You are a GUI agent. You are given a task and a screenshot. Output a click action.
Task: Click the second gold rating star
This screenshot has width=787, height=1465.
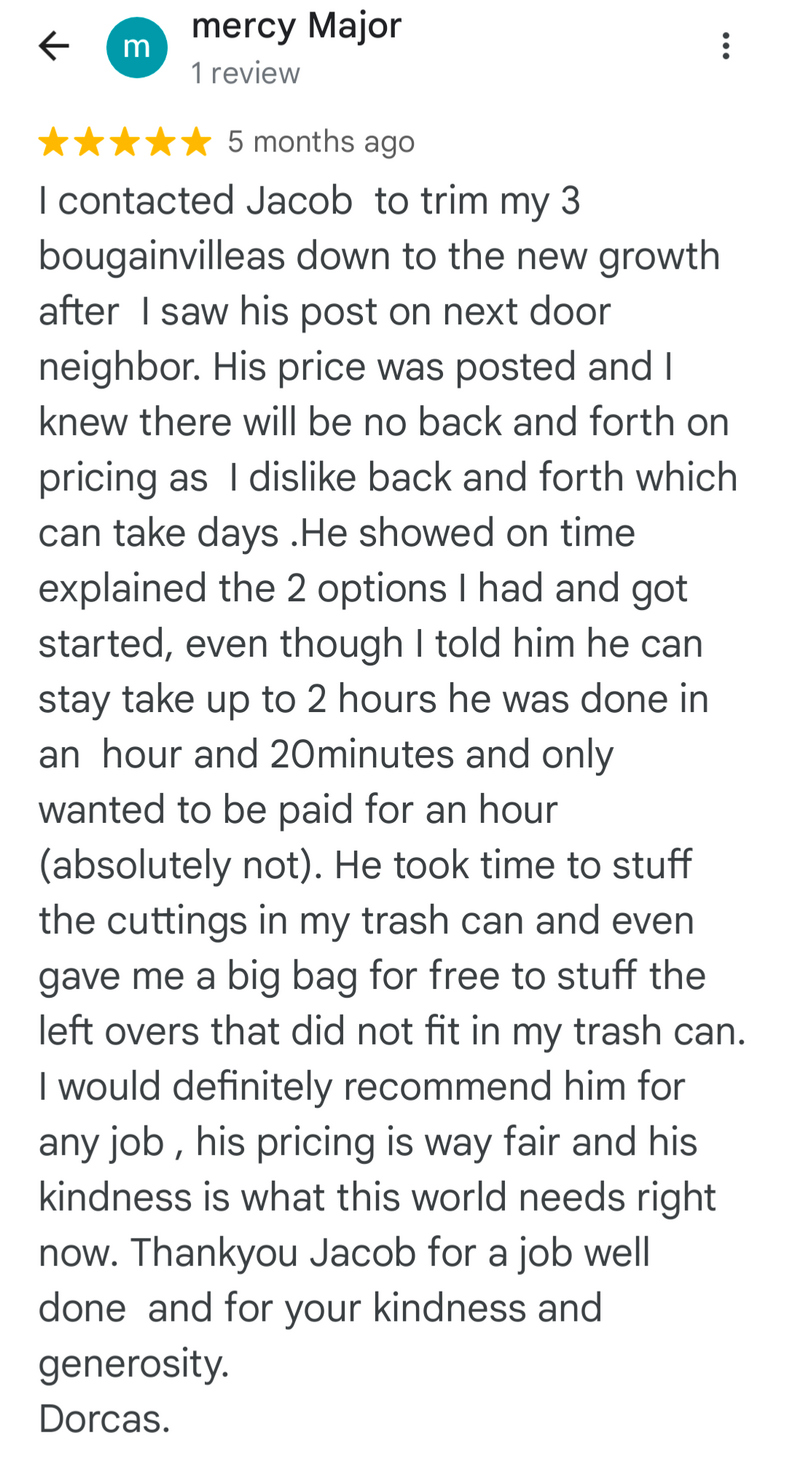pos(89,143)
